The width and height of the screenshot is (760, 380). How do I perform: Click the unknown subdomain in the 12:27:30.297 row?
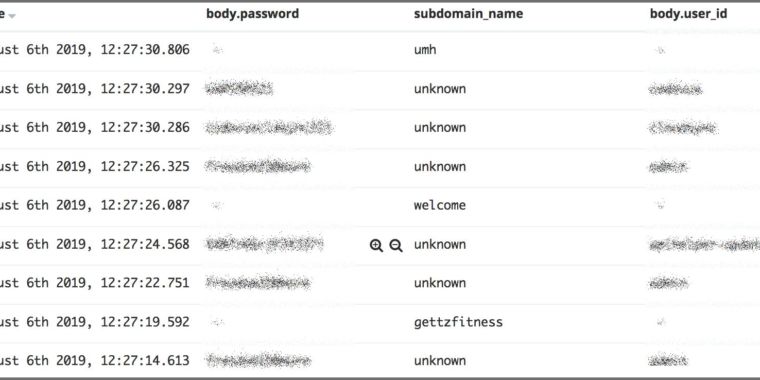click(440, 89)
